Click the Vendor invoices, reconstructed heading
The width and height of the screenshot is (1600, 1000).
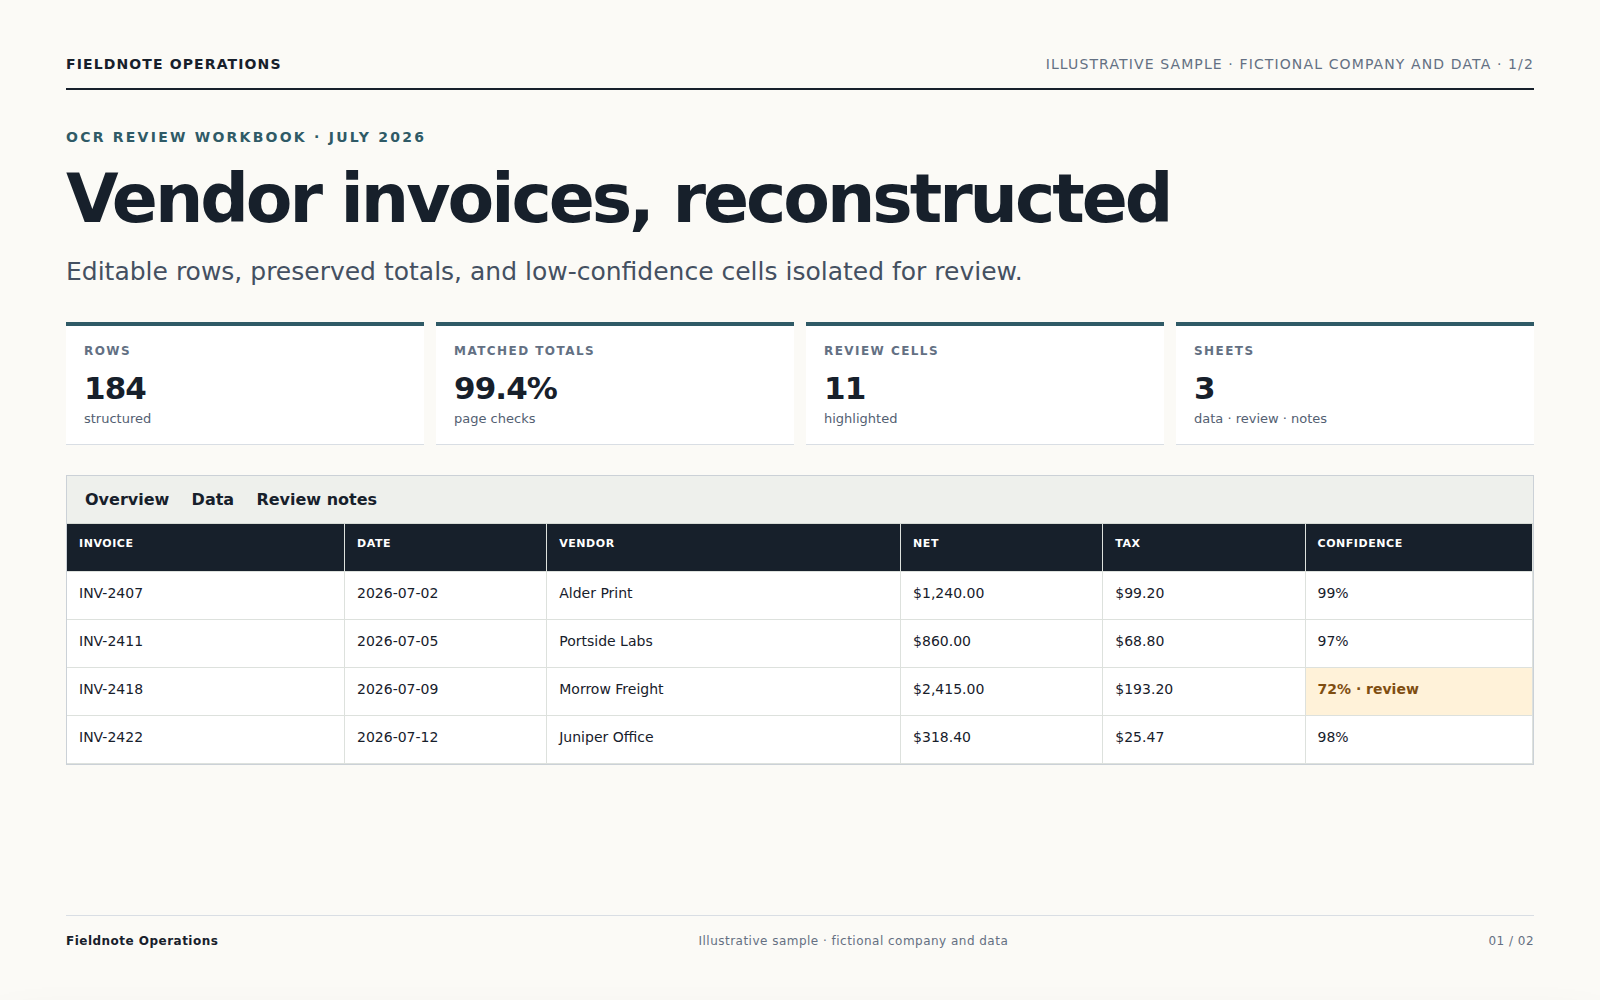[618, 198]
